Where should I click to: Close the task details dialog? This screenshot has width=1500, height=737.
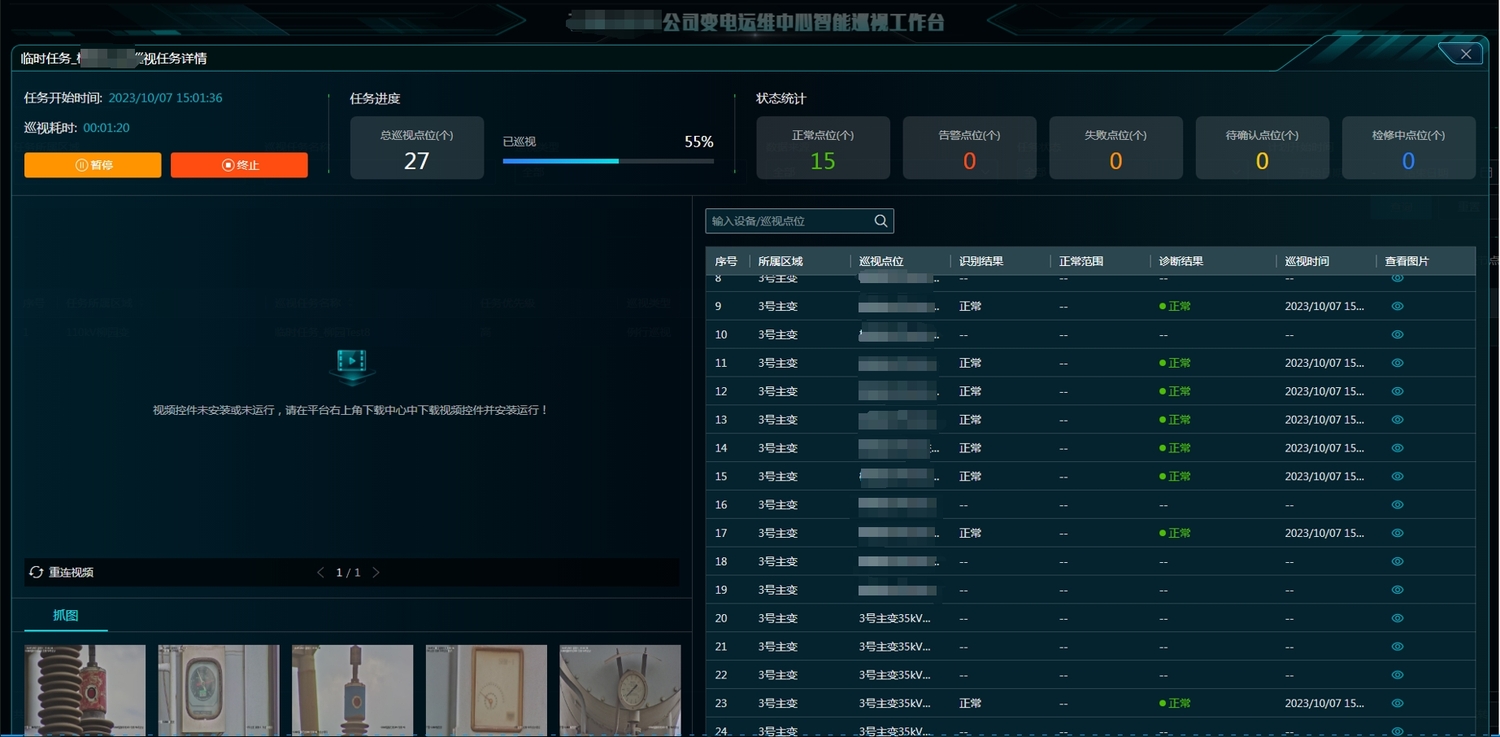(x=1465, y=54)
